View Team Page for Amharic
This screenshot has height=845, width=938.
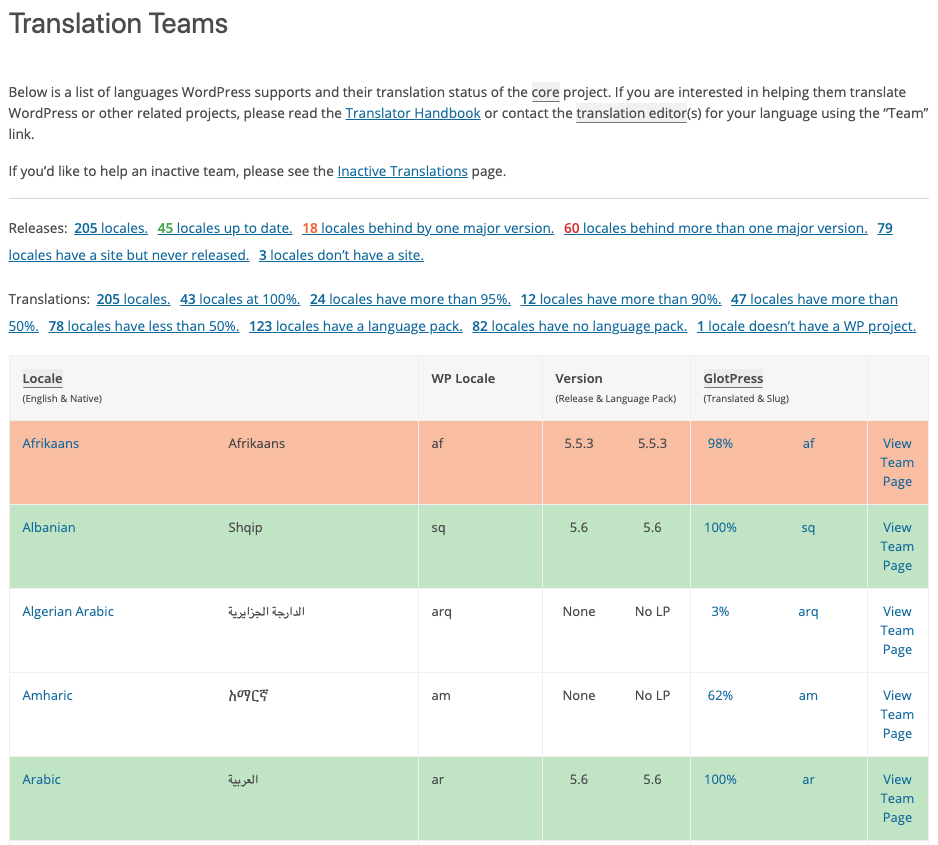point(897,715)
